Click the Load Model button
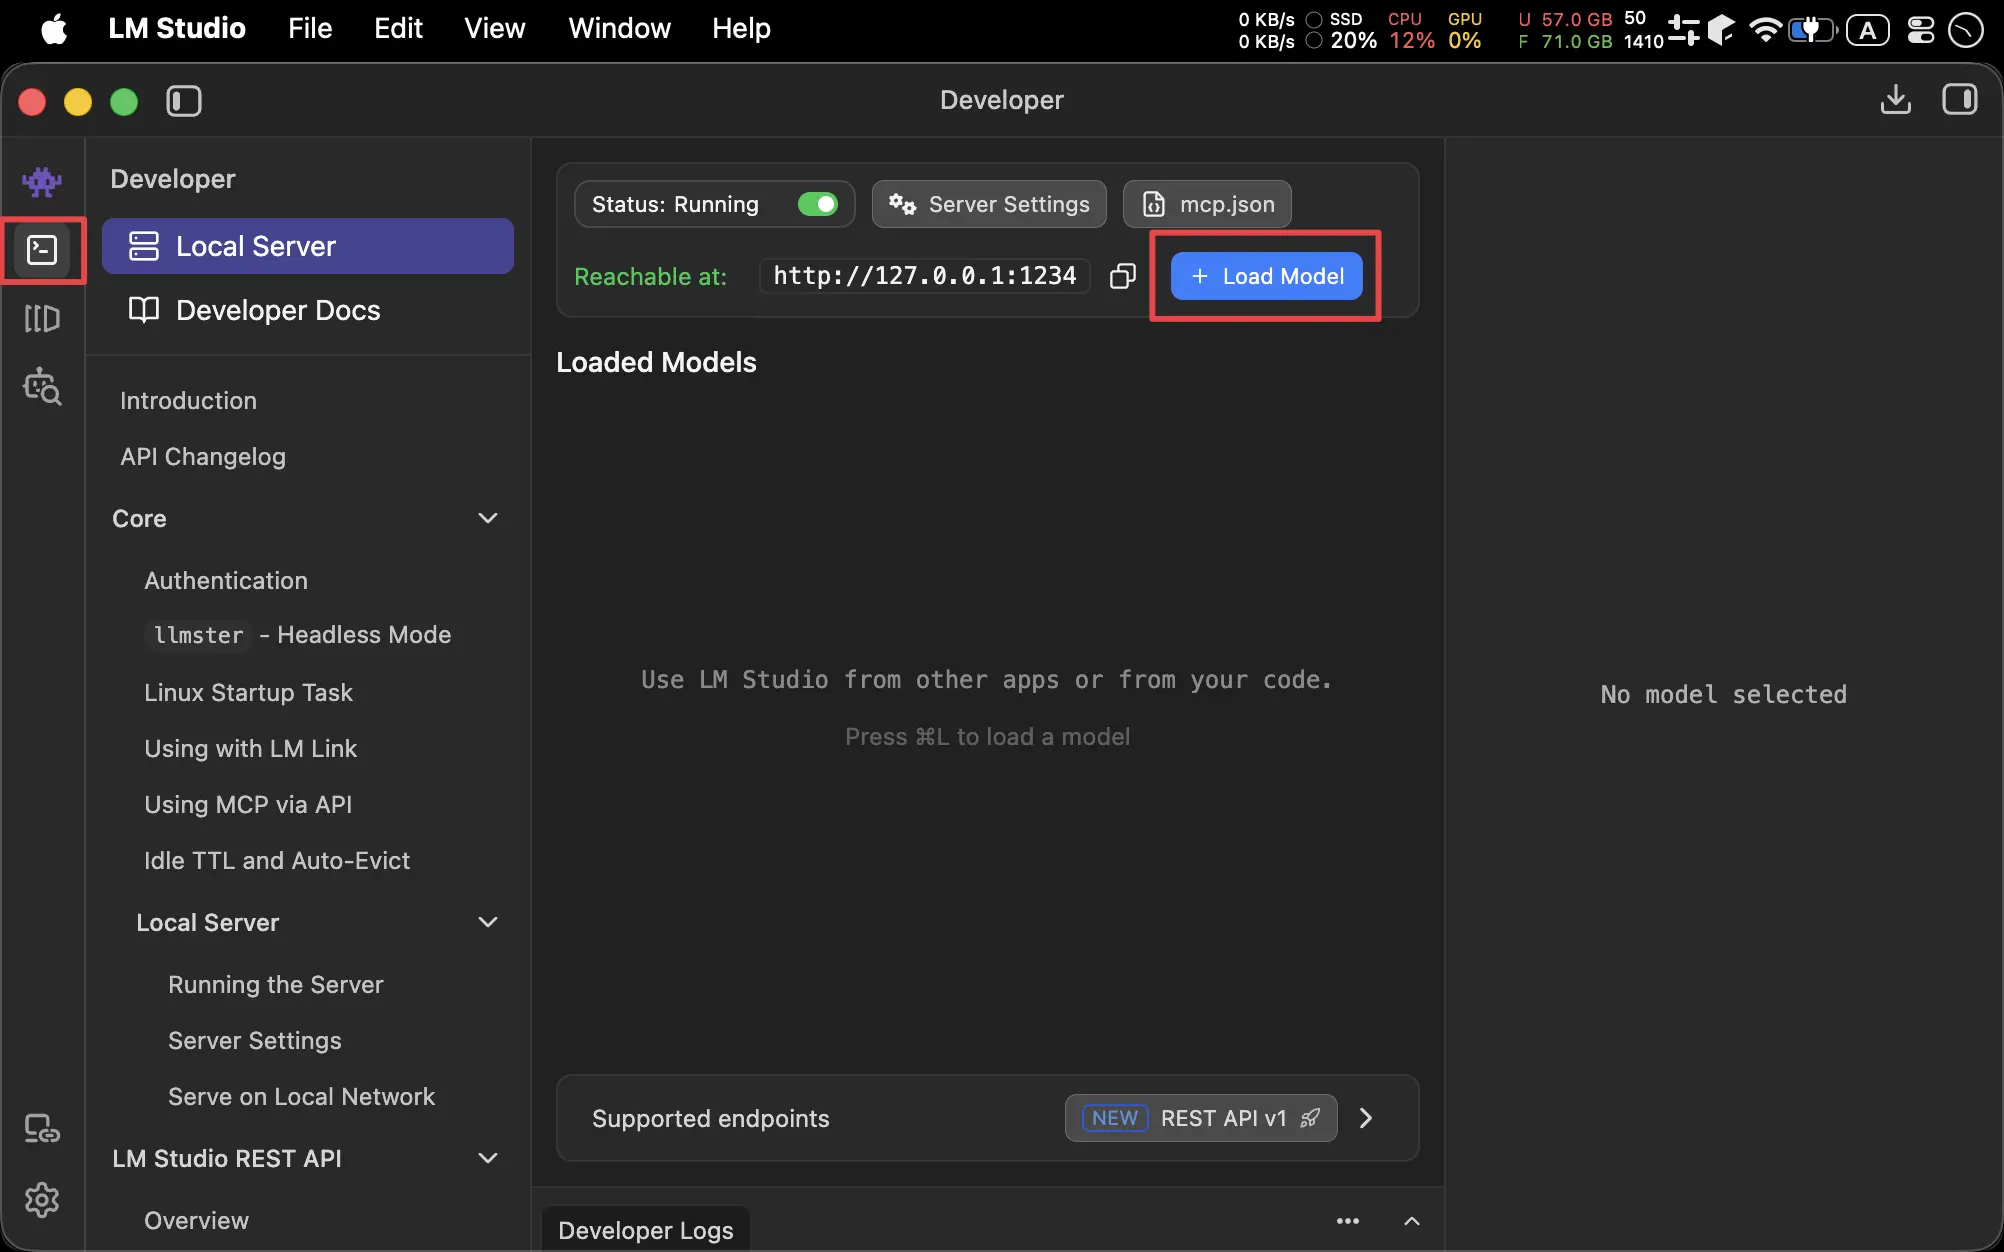This screenshot has height=1252, width=2004. pyautogui.click(x=1267, y=276)
